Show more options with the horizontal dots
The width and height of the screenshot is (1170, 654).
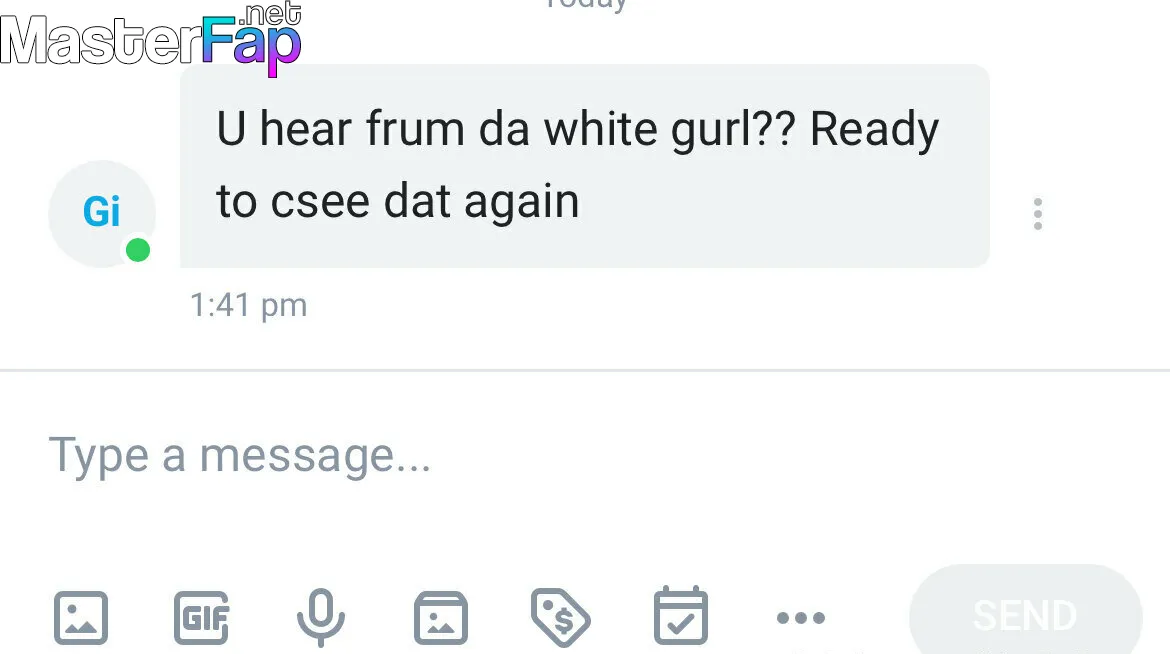click(x=801, y=617)
